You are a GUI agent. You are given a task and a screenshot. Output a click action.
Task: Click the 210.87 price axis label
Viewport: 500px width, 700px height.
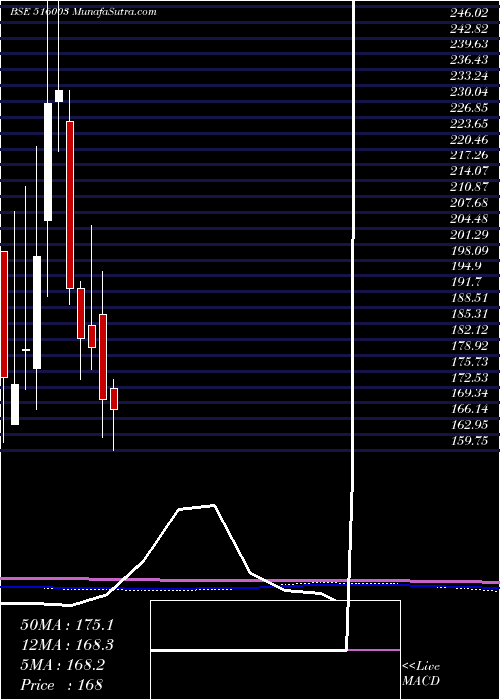469,187
